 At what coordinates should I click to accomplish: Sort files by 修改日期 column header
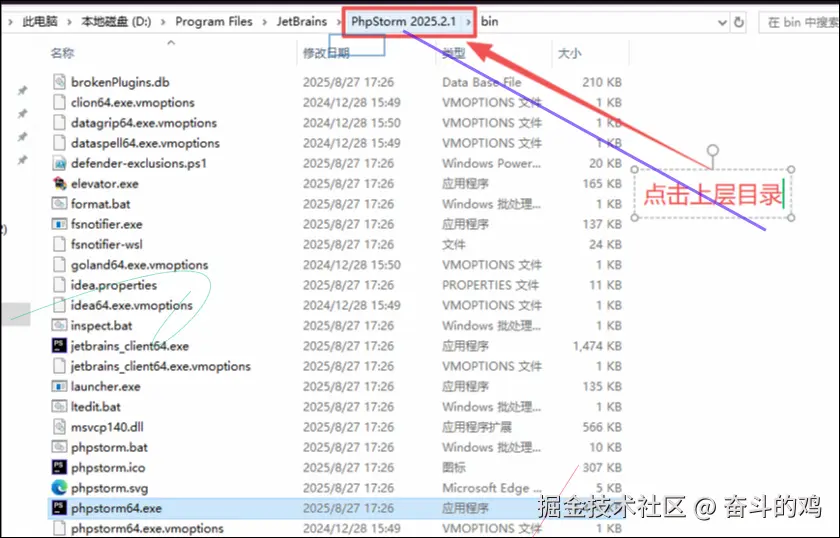pos(326,53)
